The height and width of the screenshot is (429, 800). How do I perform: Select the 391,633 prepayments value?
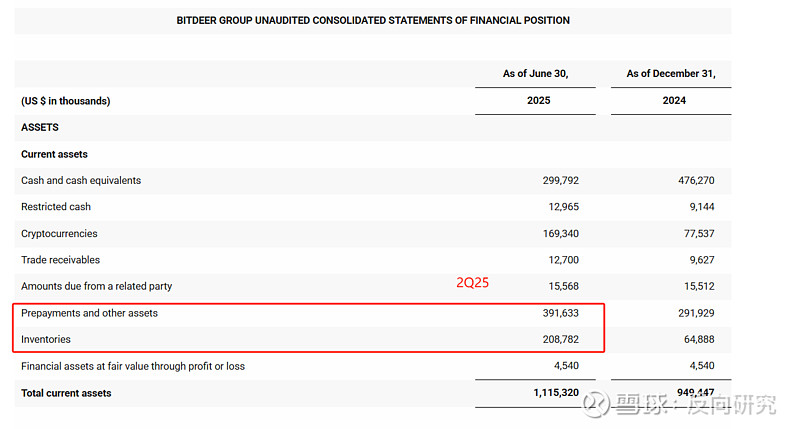(560, 313)
